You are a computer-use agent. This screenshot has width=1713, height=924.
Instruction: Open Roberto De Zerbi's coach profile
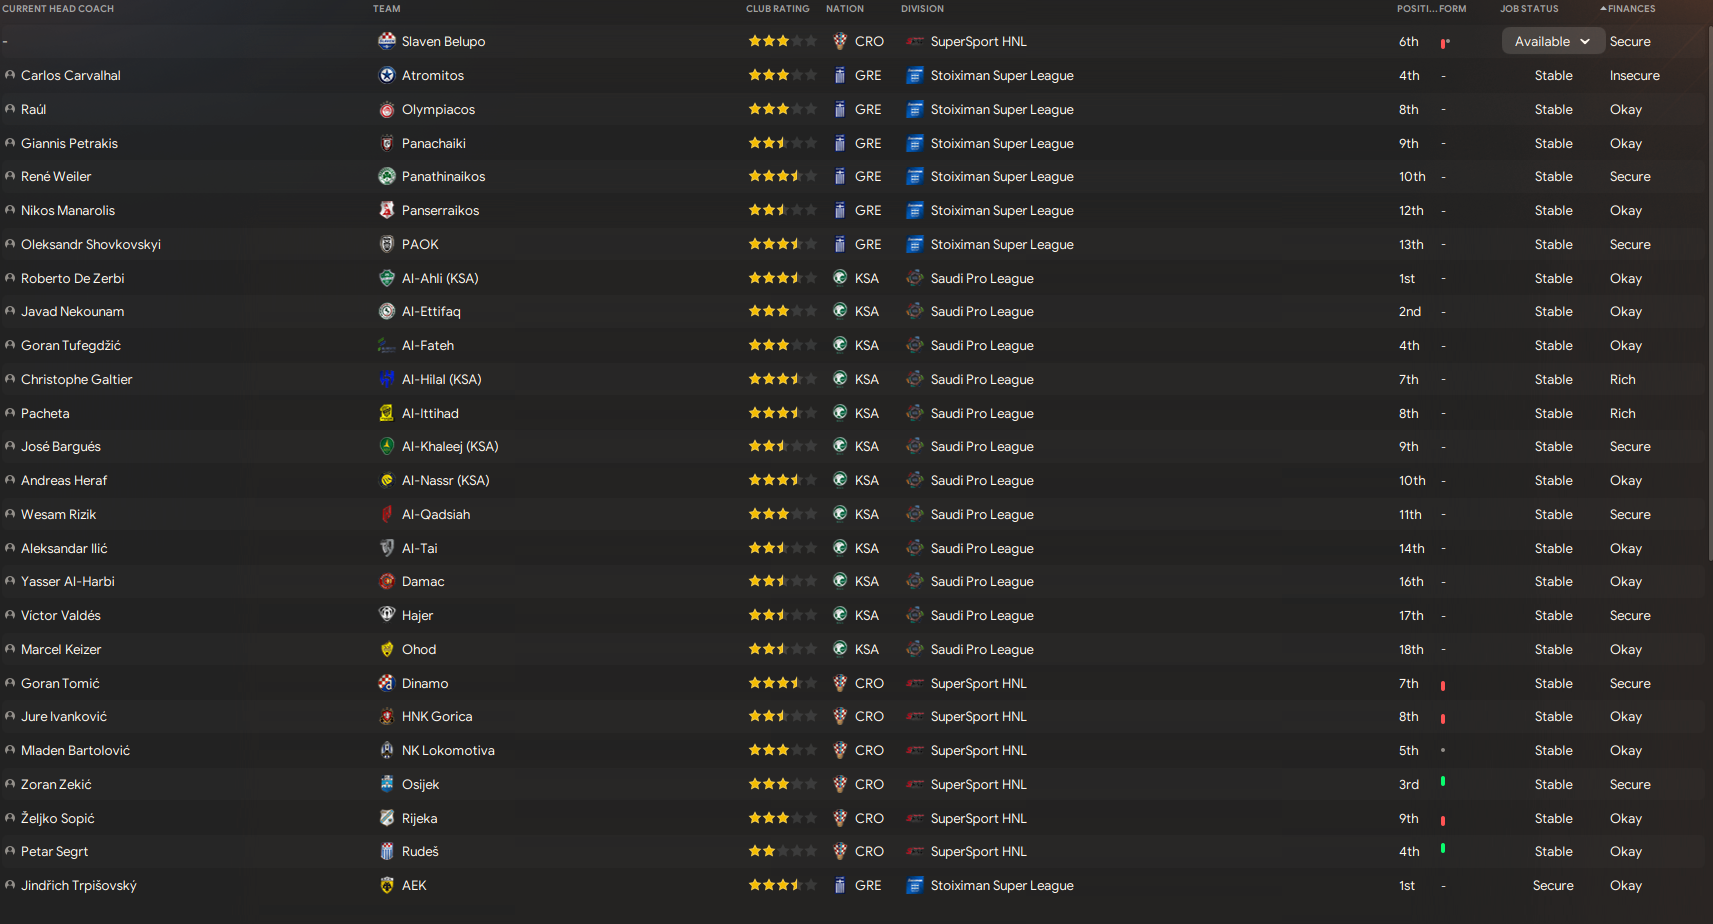pos(73,278)
